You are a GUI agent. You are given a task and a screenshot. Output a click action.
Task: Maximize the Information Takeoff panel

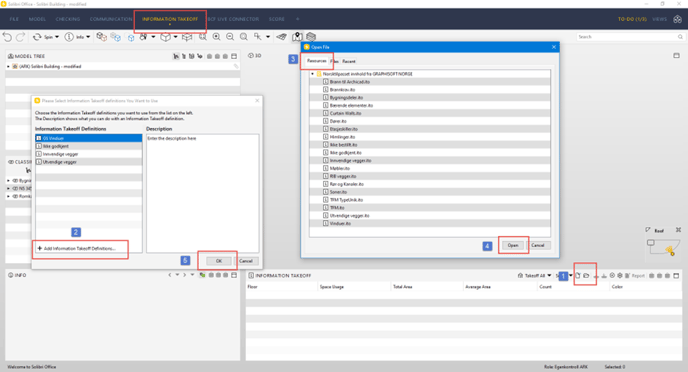[x=676, y=275]
